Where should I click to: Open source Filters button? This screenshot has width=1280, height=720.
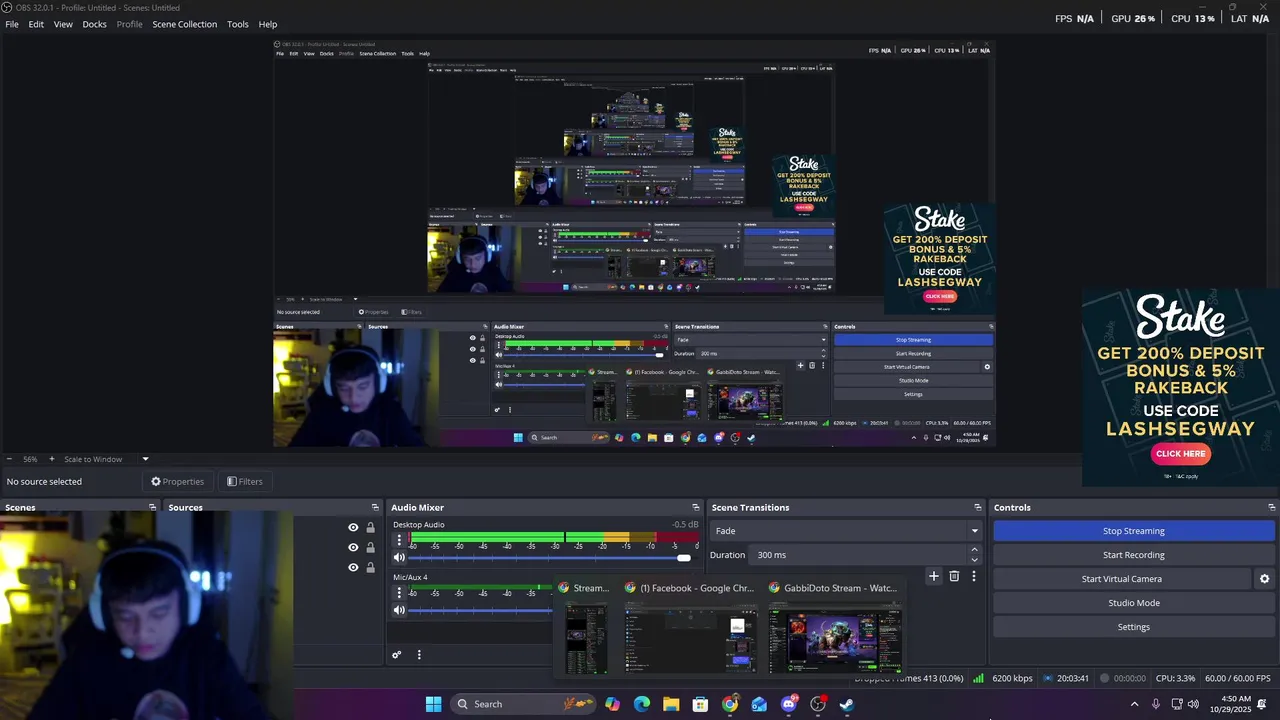point(245,481)
